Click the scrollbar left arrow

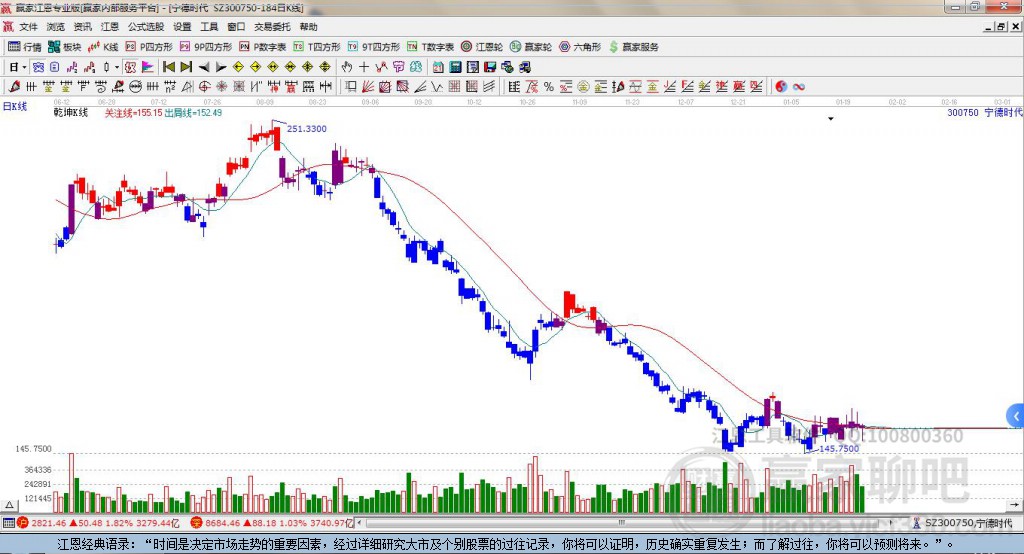pyautogui.click(x=360, y=523)
